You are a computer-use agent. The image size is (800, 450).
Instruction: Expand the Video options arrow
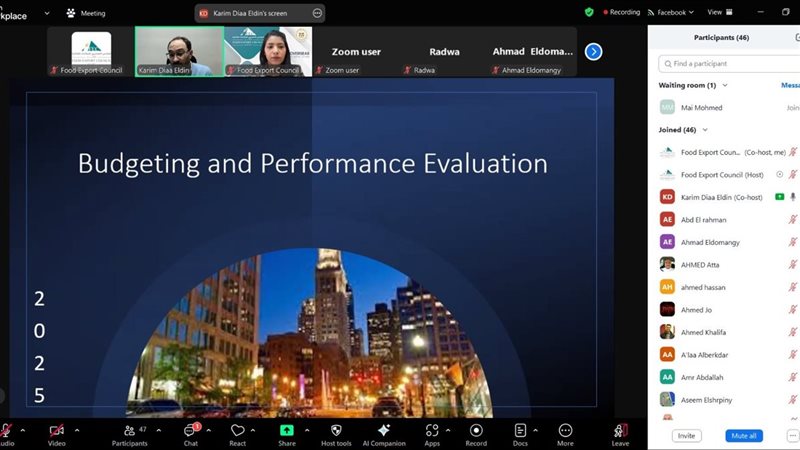[x=77, y=430]
